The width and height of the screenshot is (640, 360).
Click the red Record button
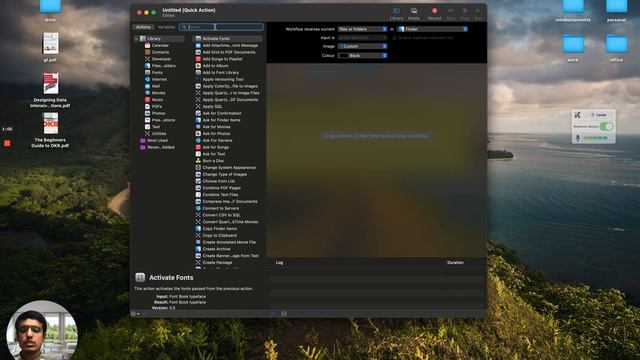click(434, 13)
